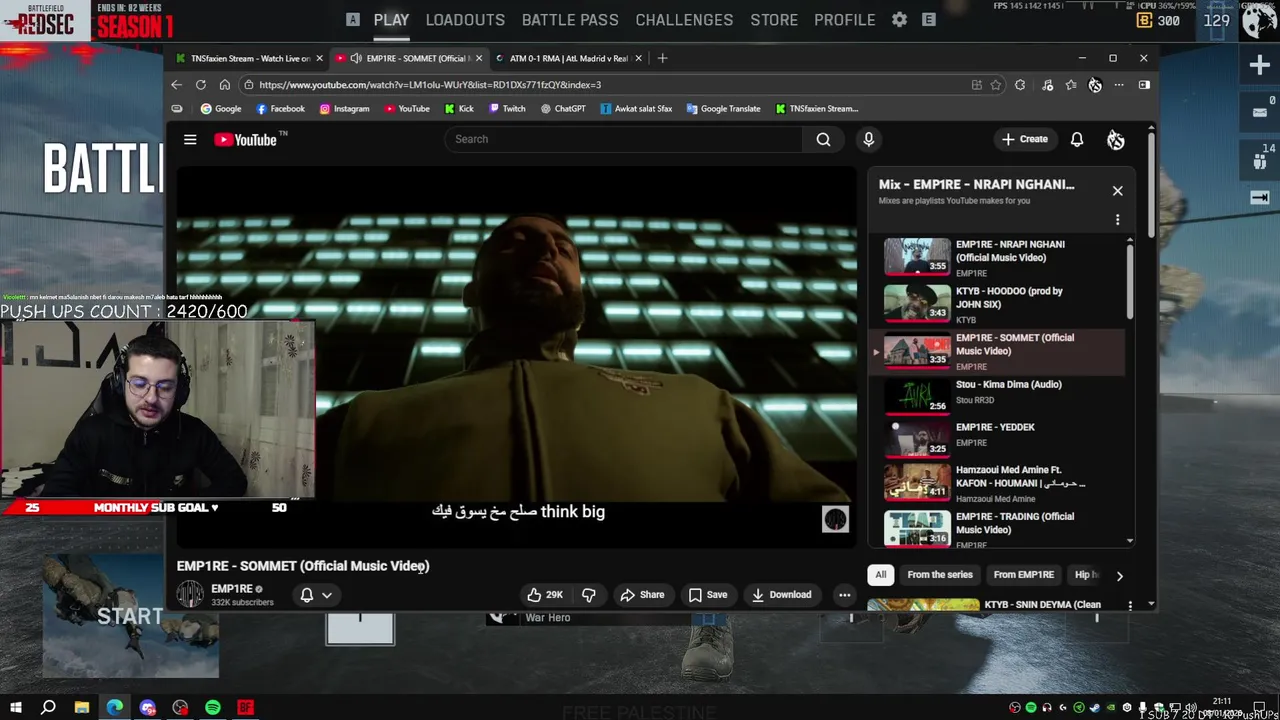This screenshot has width=1280, height=720.
Task: Open the browser media control music icon
Action: [1047, 85]
